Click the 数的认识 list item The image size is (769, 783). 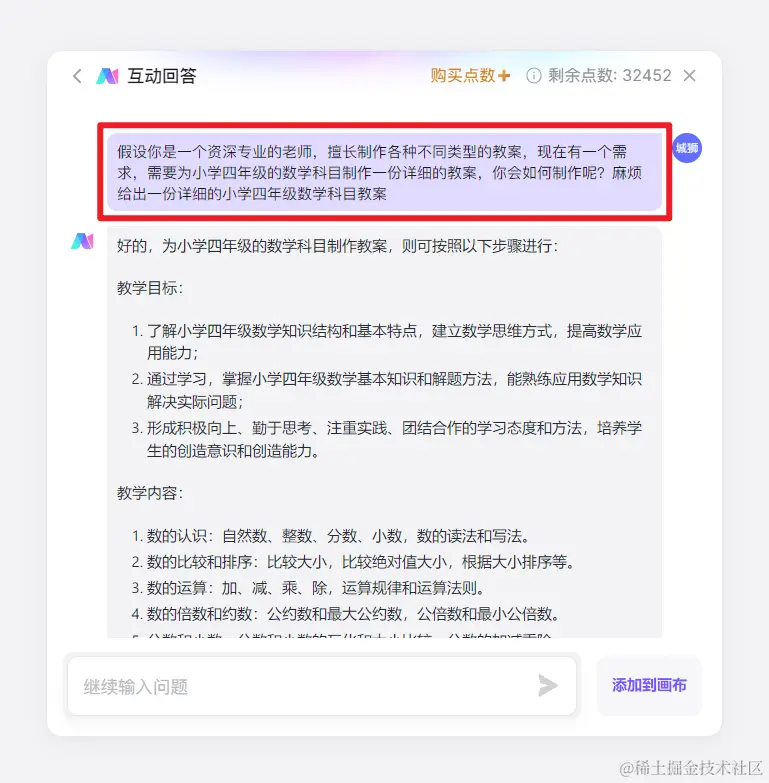(x=330, y=536)
